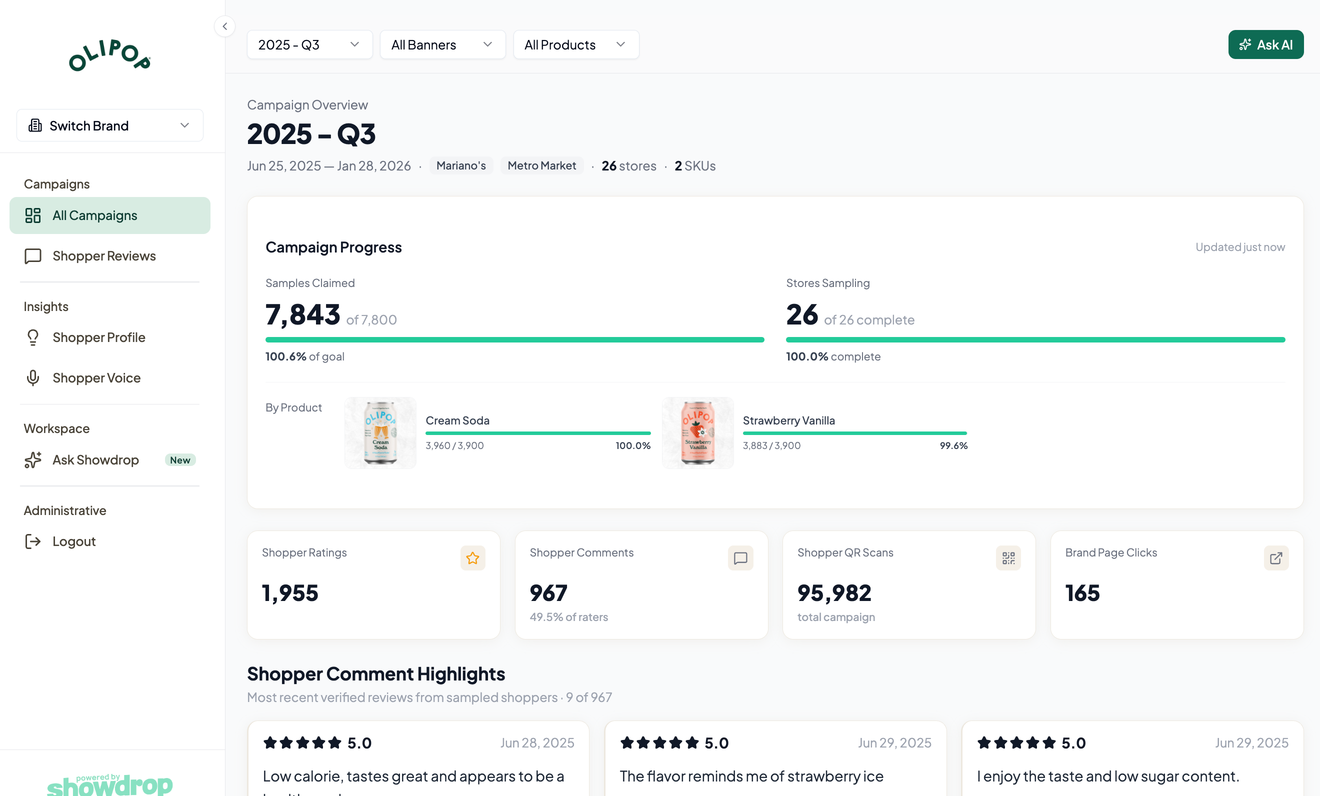Click the Stores Sampling progress bar

point(1036,340)
